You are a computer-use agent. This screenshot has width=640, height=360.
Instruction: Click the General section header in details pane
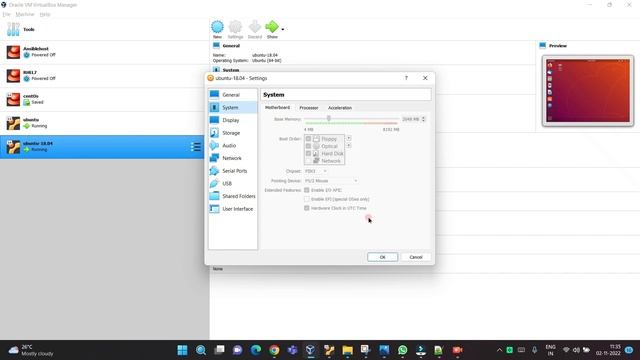pos(231,46)
